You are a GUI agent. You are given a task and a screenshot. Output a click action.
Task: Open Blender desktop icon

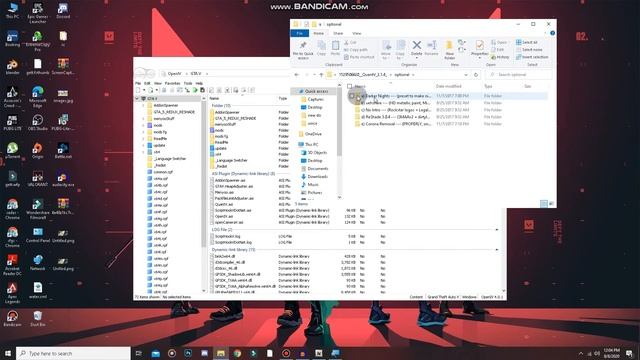tap(12, 67)
